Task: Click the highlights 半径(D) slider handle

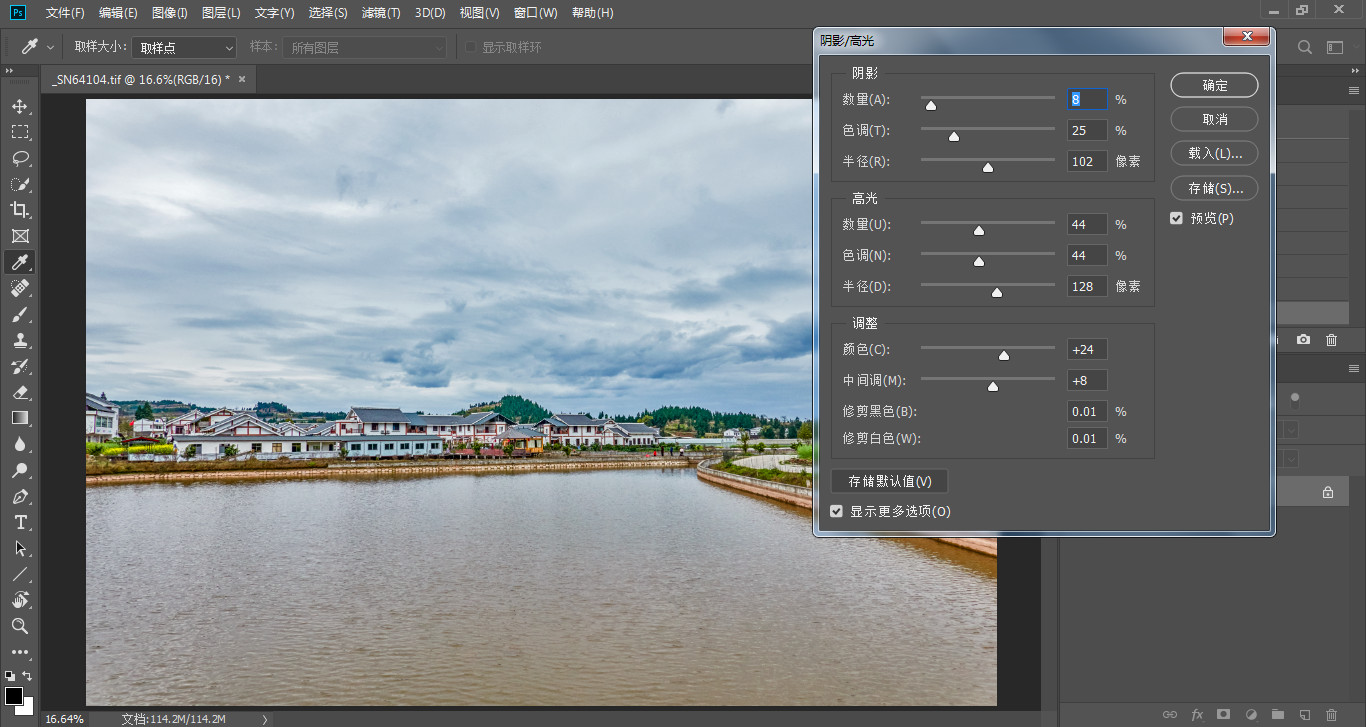Action: pyautogui.click(x=997, y=292)
